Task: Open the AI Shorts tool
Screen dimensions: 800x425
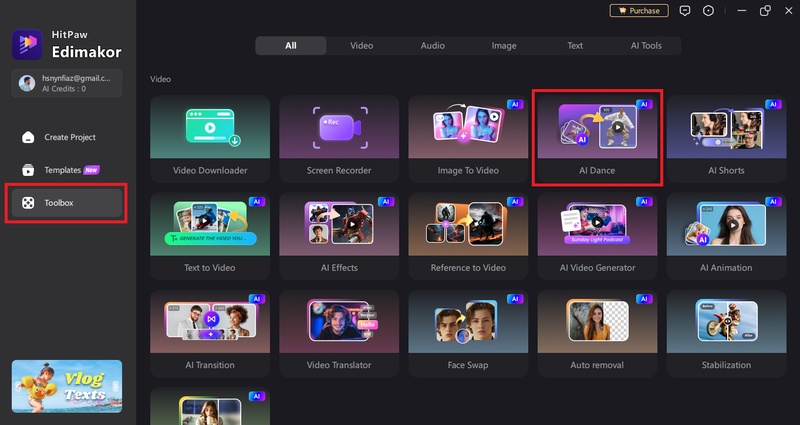Action: coord(726,138)
